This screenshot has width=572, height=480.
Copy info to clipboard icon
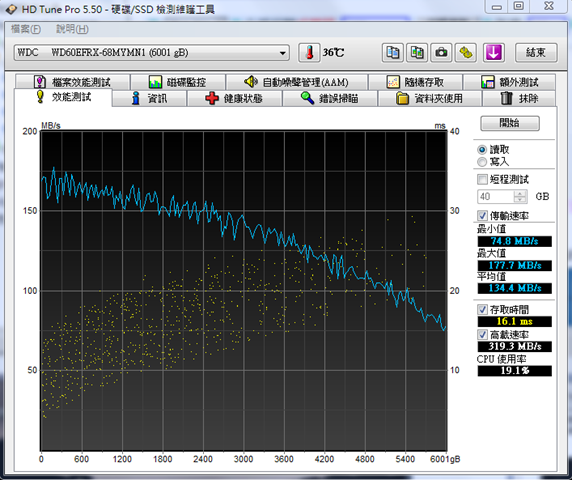tap(393, 53)
